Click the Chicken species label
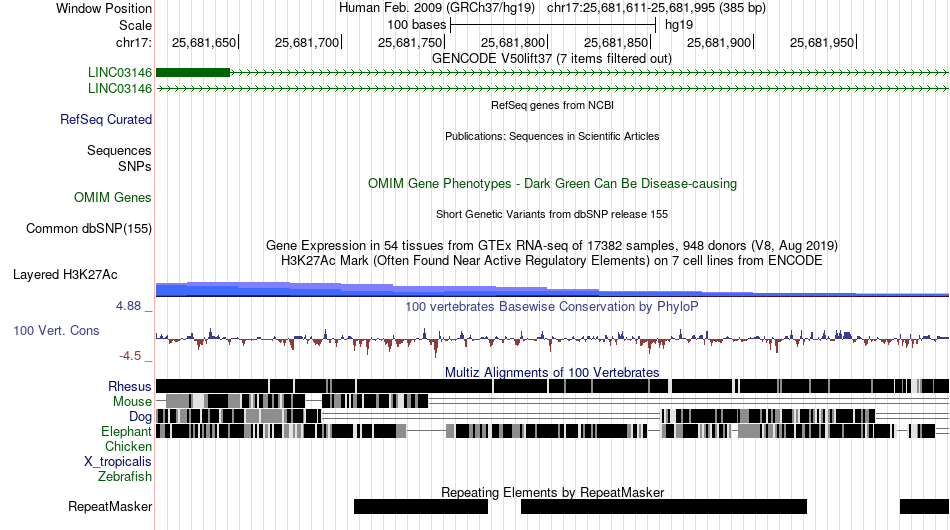The image size is (950, 530). (x=128, y=446)
